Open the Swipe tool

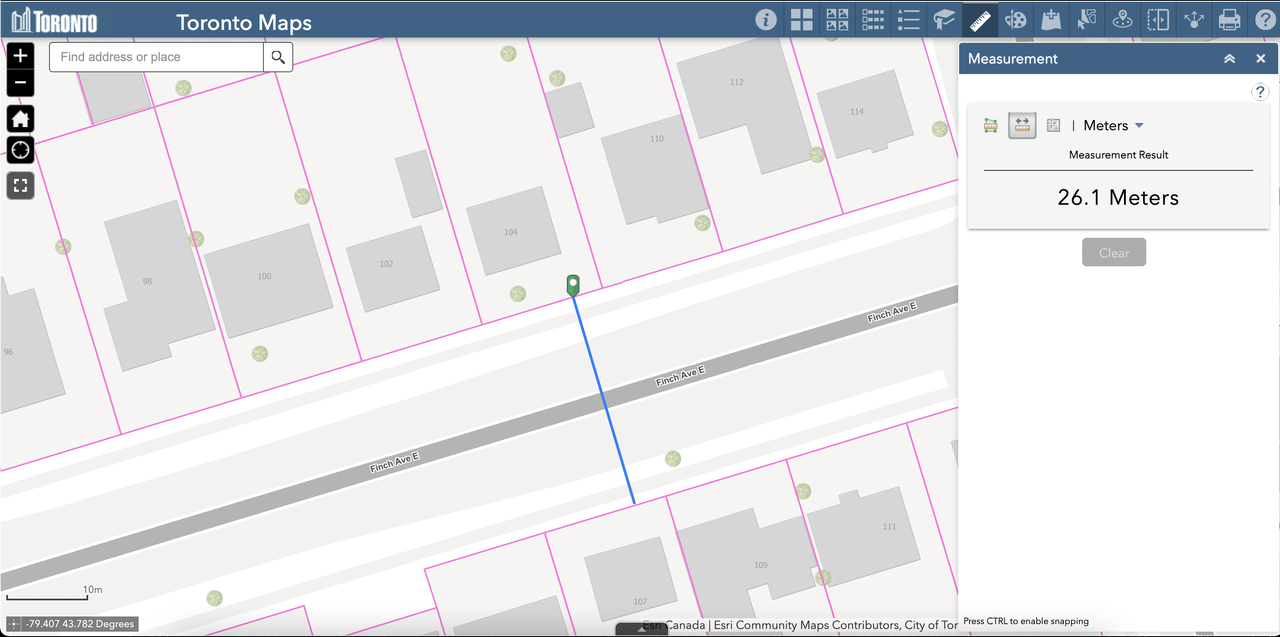coord(1158,20)
